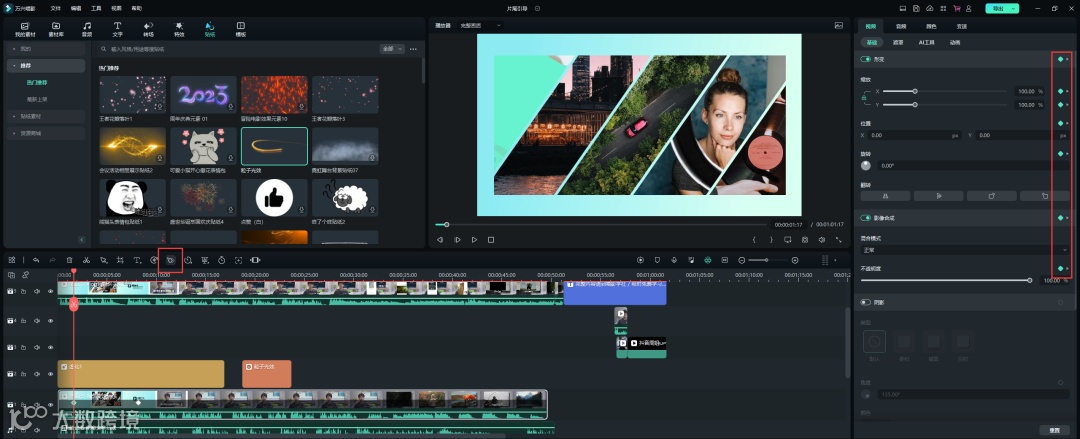Open the three-dots more options menu

pyautogui.click(x=413, y=49)
